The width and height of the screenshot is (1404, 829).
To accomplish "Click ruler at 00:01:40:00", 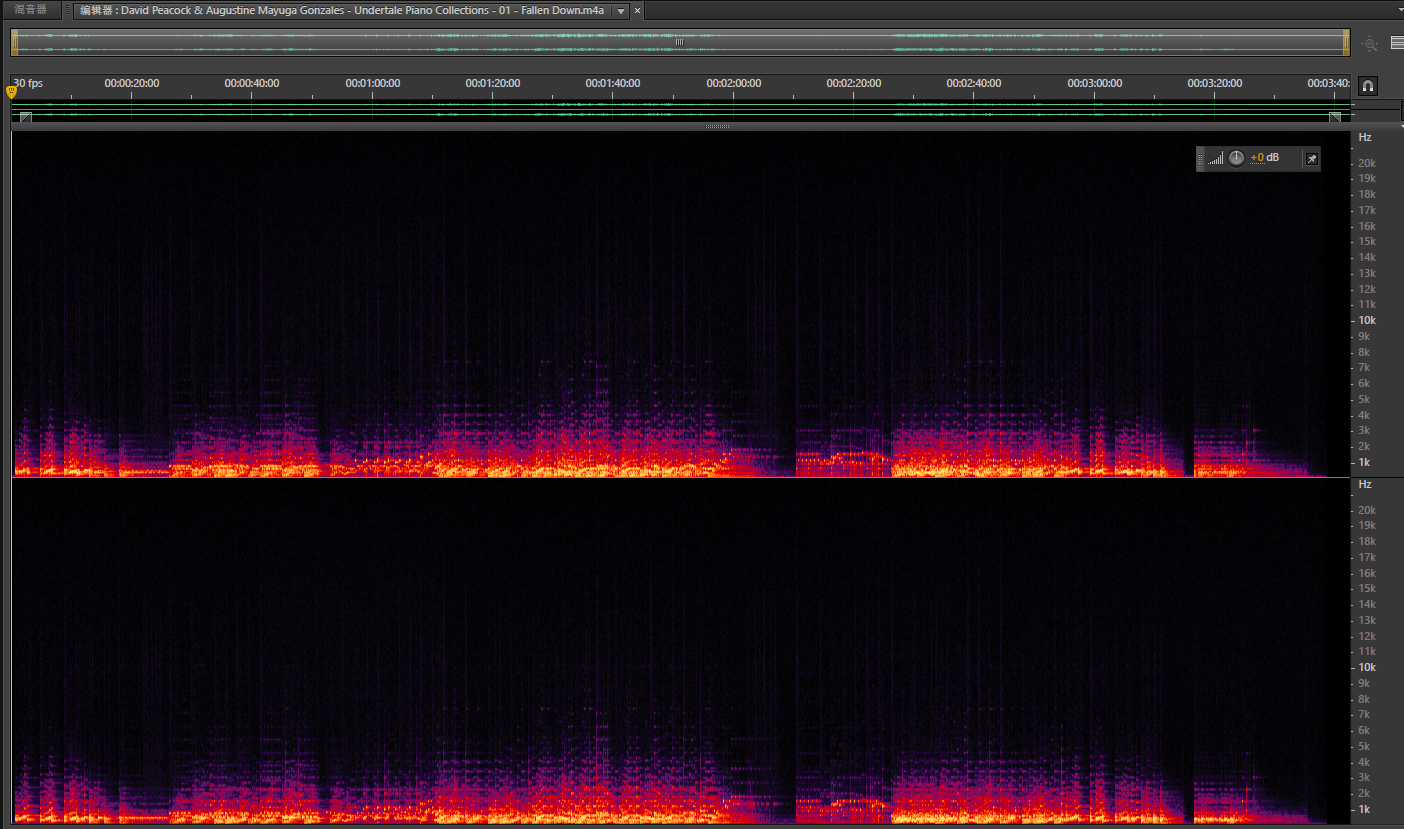I will tap(613, 83).
